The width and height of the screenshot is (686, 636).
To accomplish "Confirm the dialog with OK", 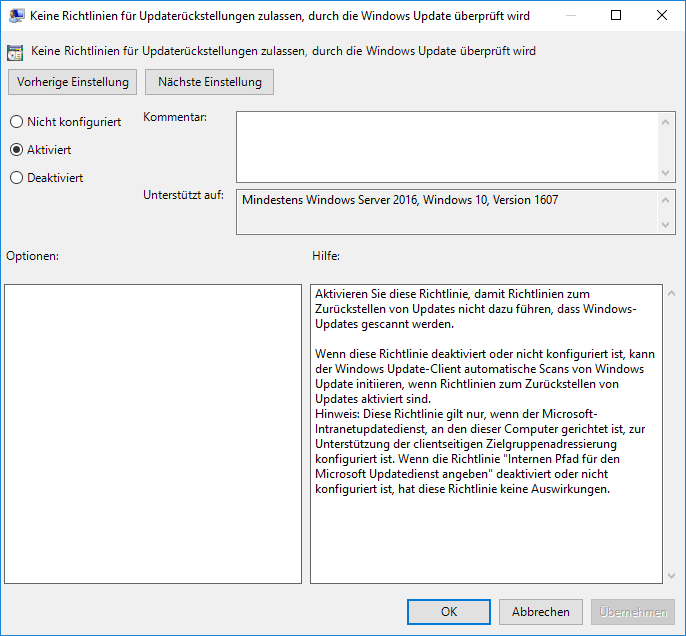I will (449, 612).
